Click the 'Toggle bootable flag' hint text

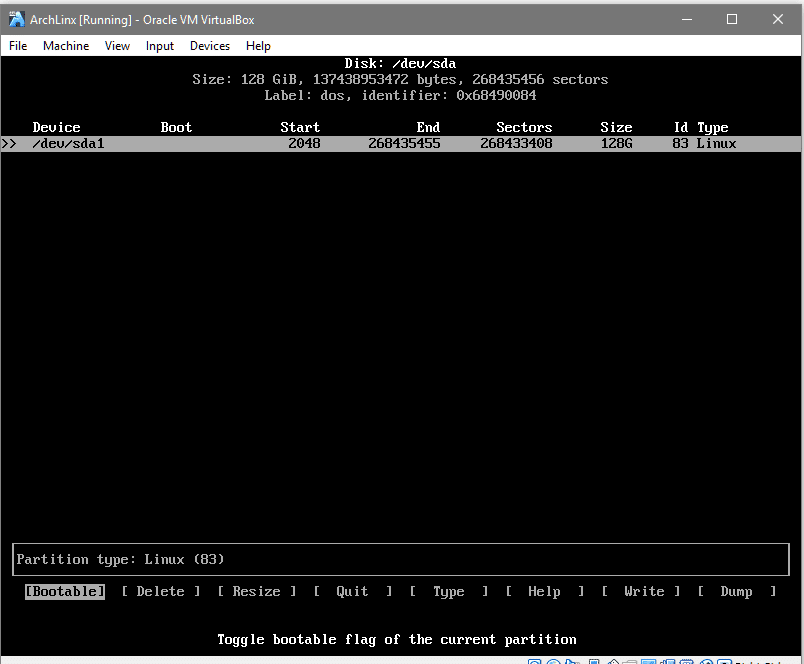pos(396,639)
